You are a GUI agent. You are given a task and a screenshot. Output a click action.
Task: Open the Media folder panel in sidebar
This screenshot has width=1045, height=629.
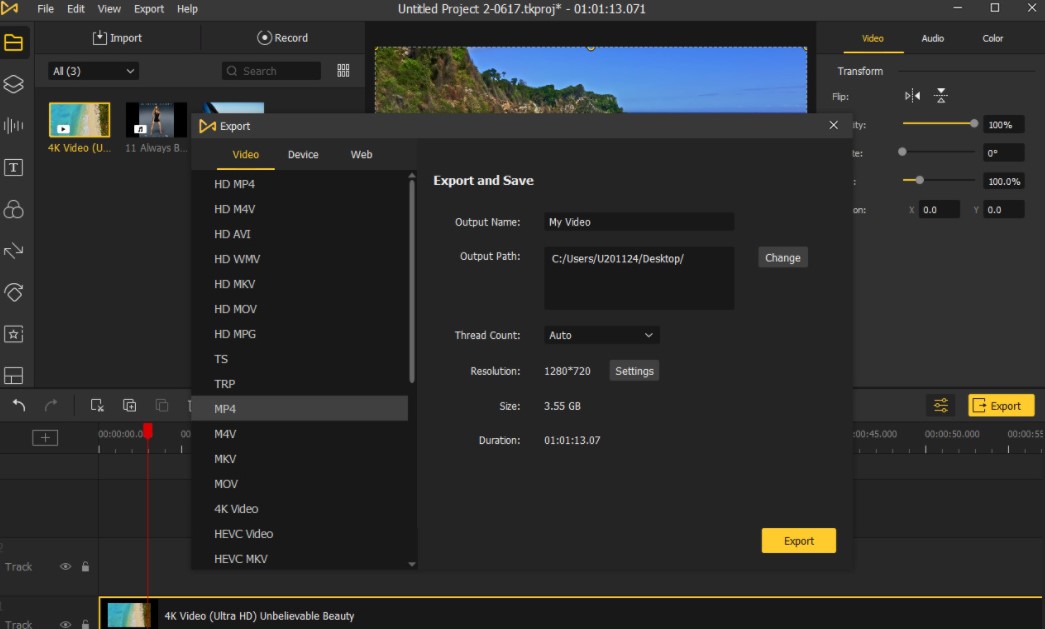13,43
